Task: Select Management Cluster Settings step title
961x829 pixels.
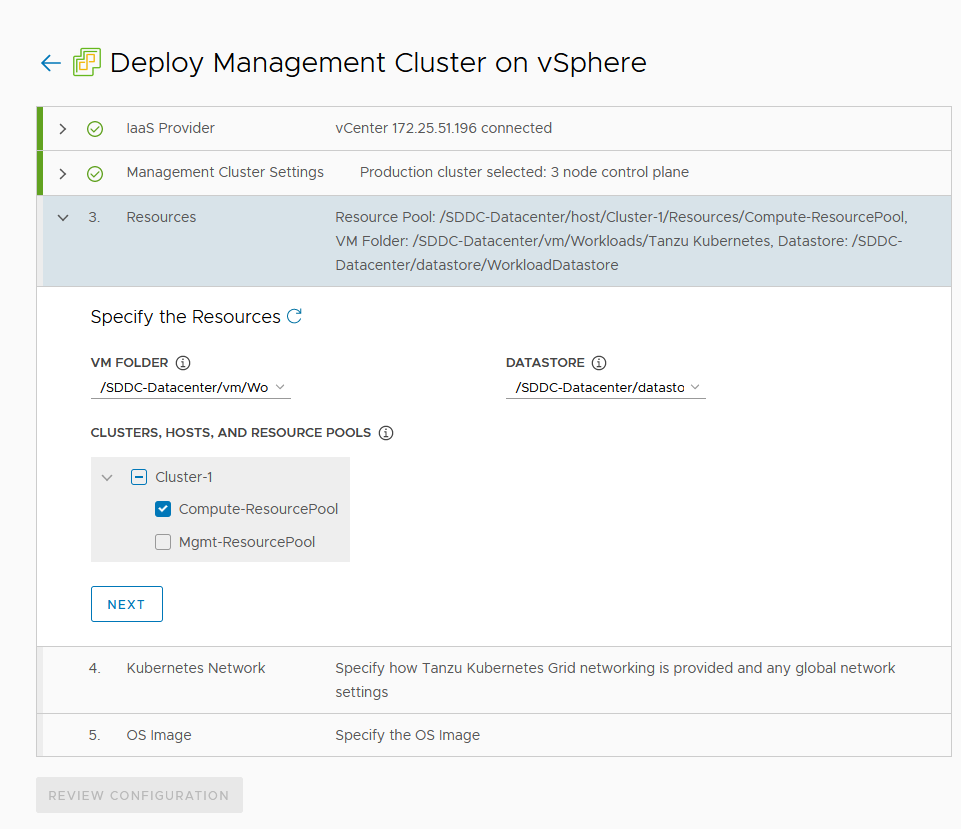Action: pyautogui.click(x=225, y=172)
